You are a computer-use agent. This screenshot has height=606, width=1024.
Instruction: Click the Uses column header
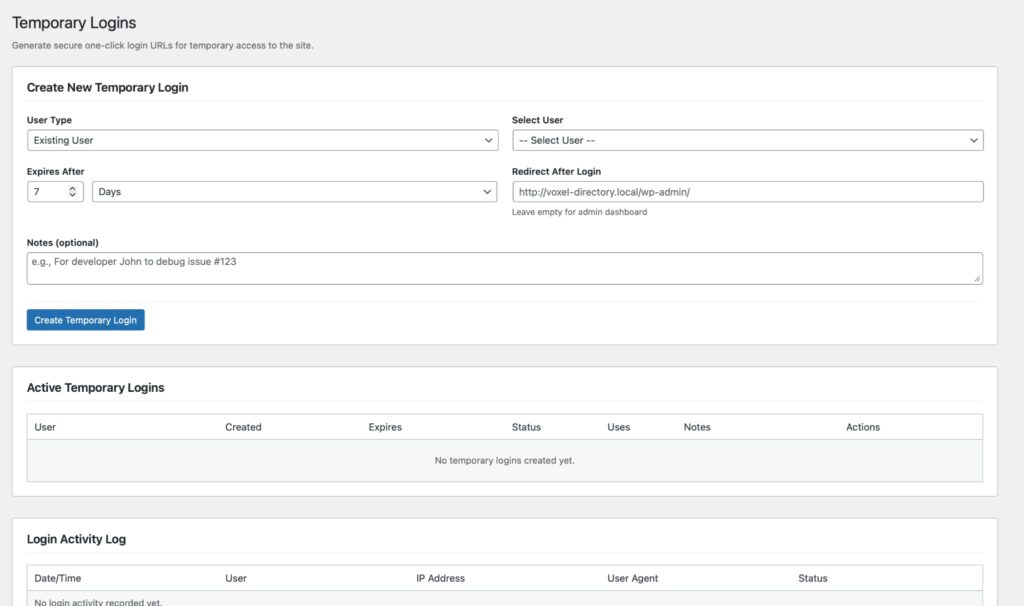pos(618,427)
